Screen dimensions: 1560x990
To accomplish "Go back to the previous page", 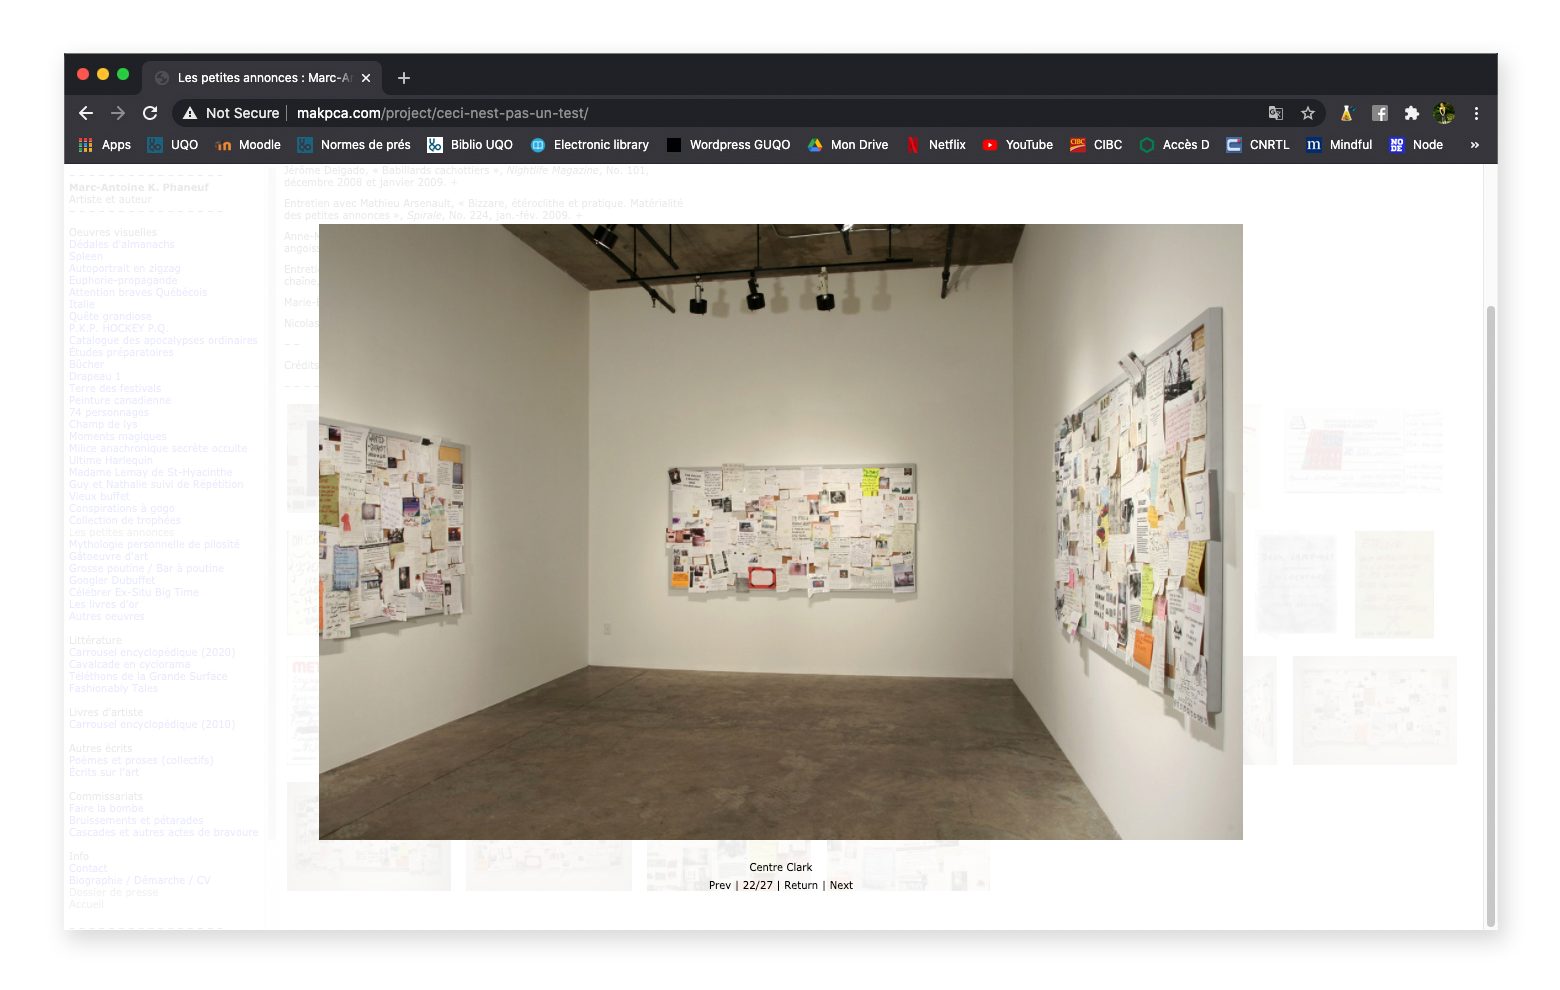I will coord(86,113).
